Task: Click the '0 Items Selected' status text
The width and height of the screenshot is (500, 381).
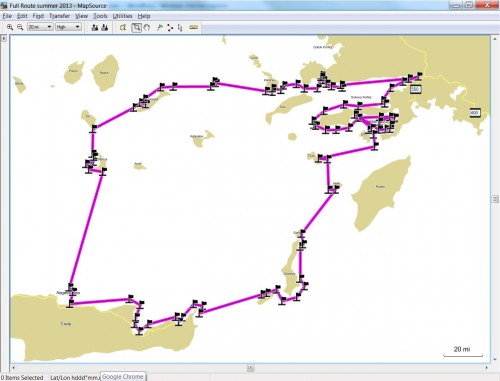Action: point(22,377)
